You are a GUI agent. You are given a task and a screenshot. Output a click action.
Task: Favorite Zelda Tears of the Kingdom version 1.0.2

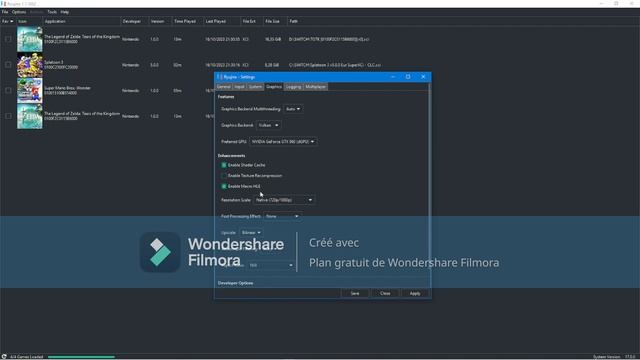[8, 116]
